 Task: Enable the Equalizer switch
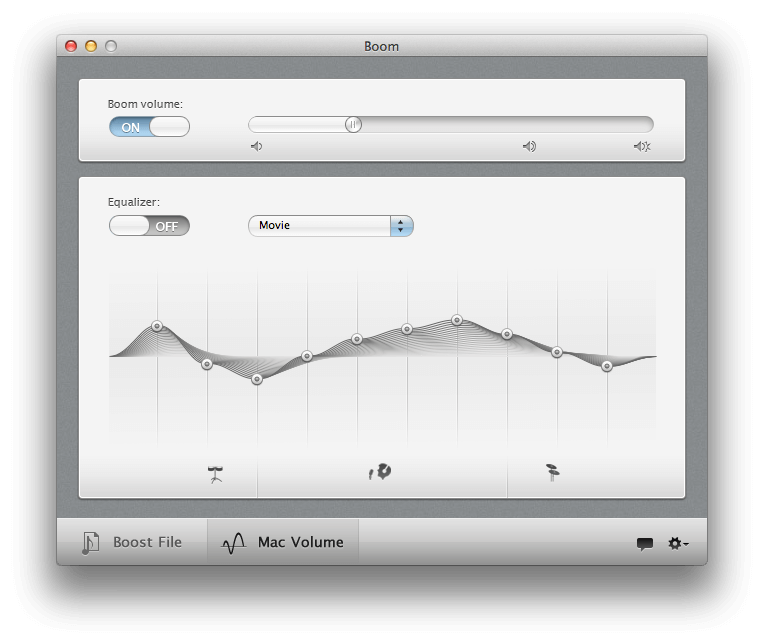click(x=149, y=226)
